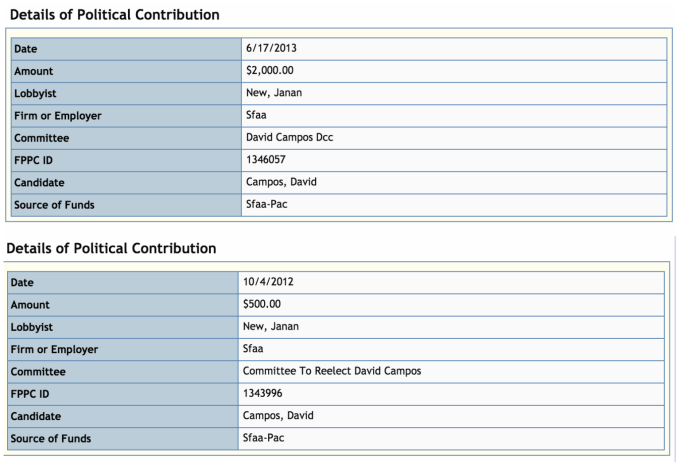Click the David Campos Dcc committee value

[x=289, y=137]
